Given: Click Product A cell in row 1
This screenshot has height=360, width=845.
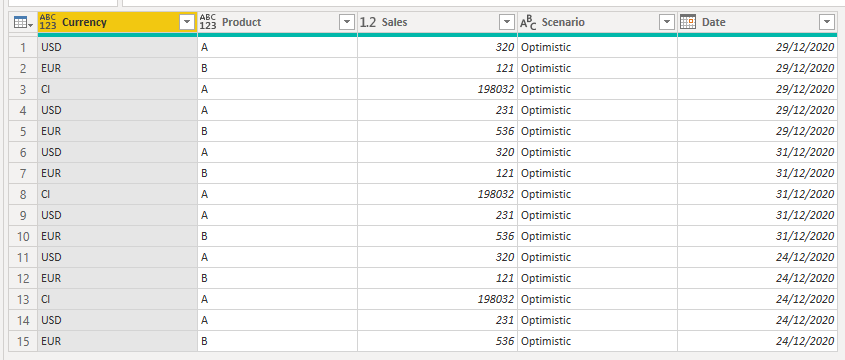Looking at the screenshot, I should (x=278, y=47).
